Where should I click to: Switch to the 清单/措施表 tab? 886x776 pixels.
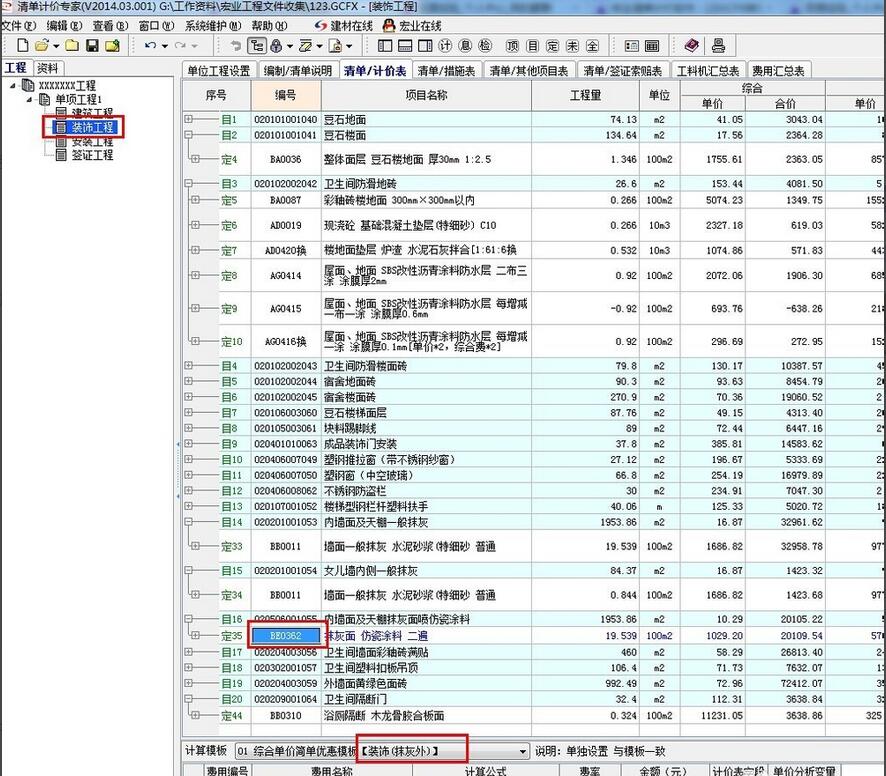click(x=446, y=71)
